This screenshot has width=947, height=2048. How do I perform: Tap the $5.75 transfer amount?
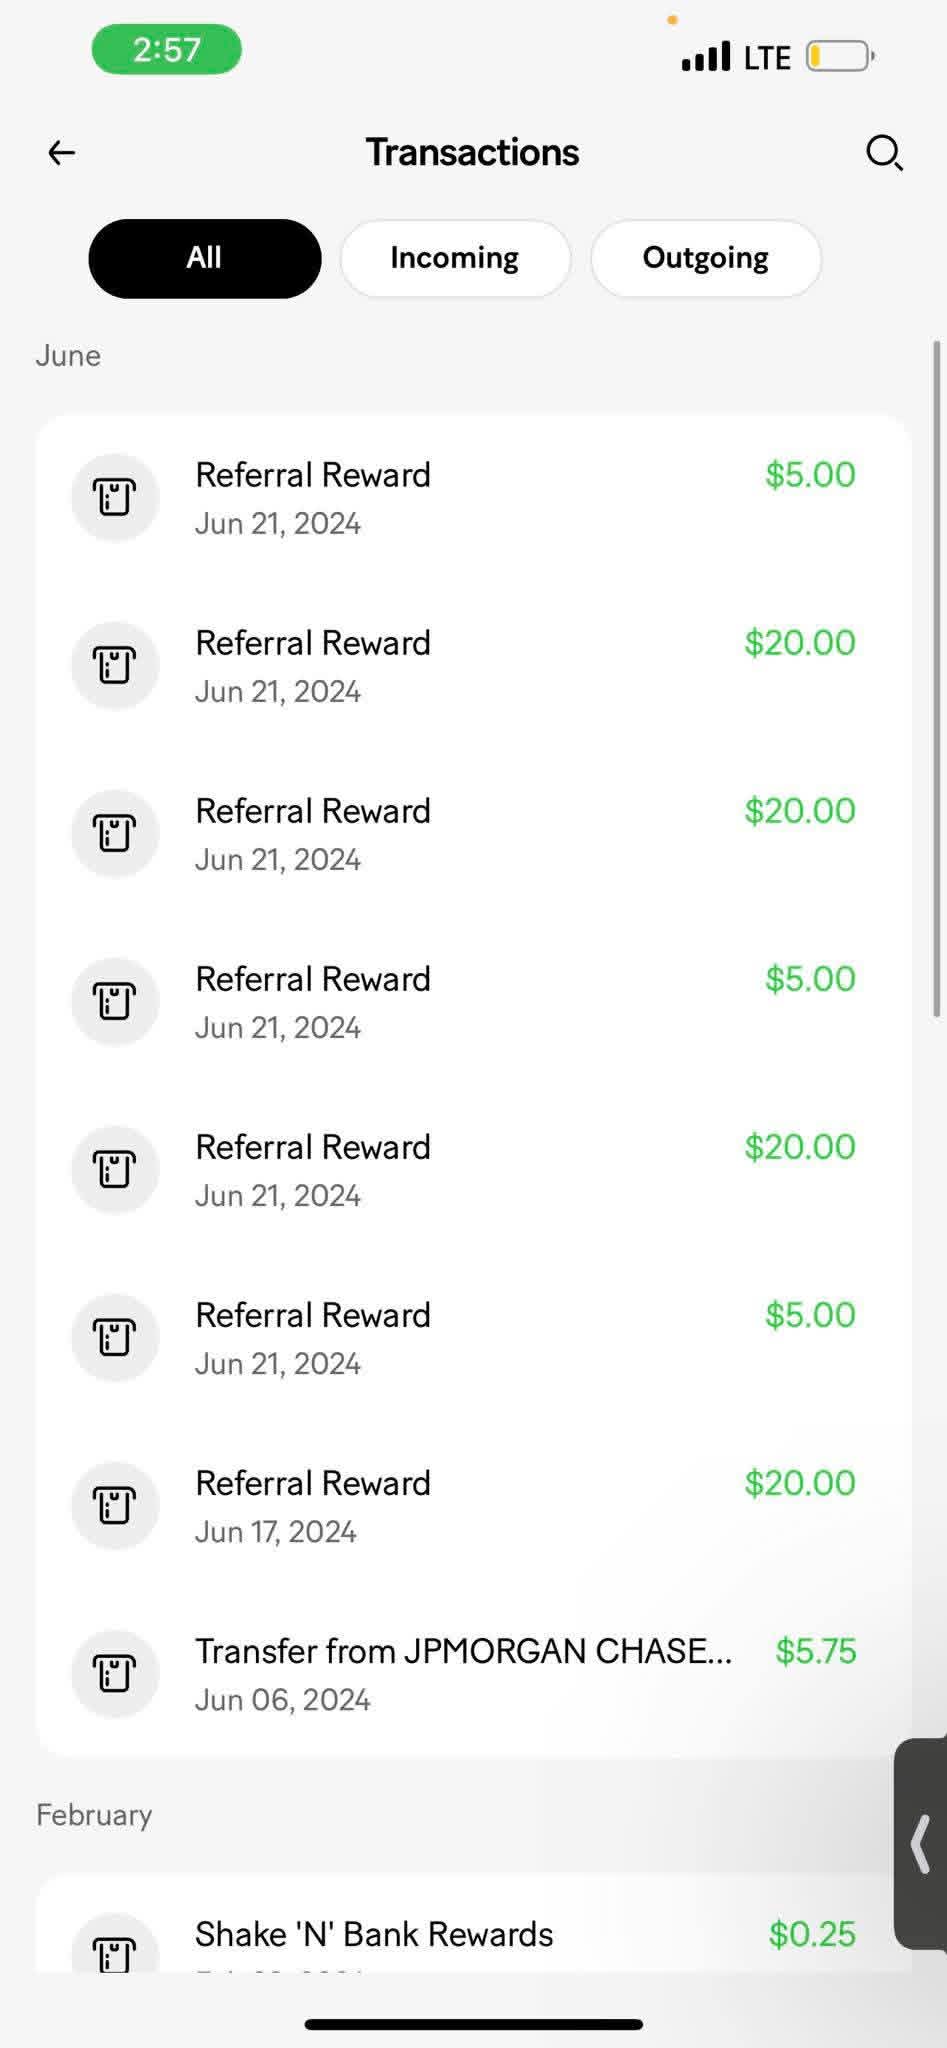(815, 1652)
